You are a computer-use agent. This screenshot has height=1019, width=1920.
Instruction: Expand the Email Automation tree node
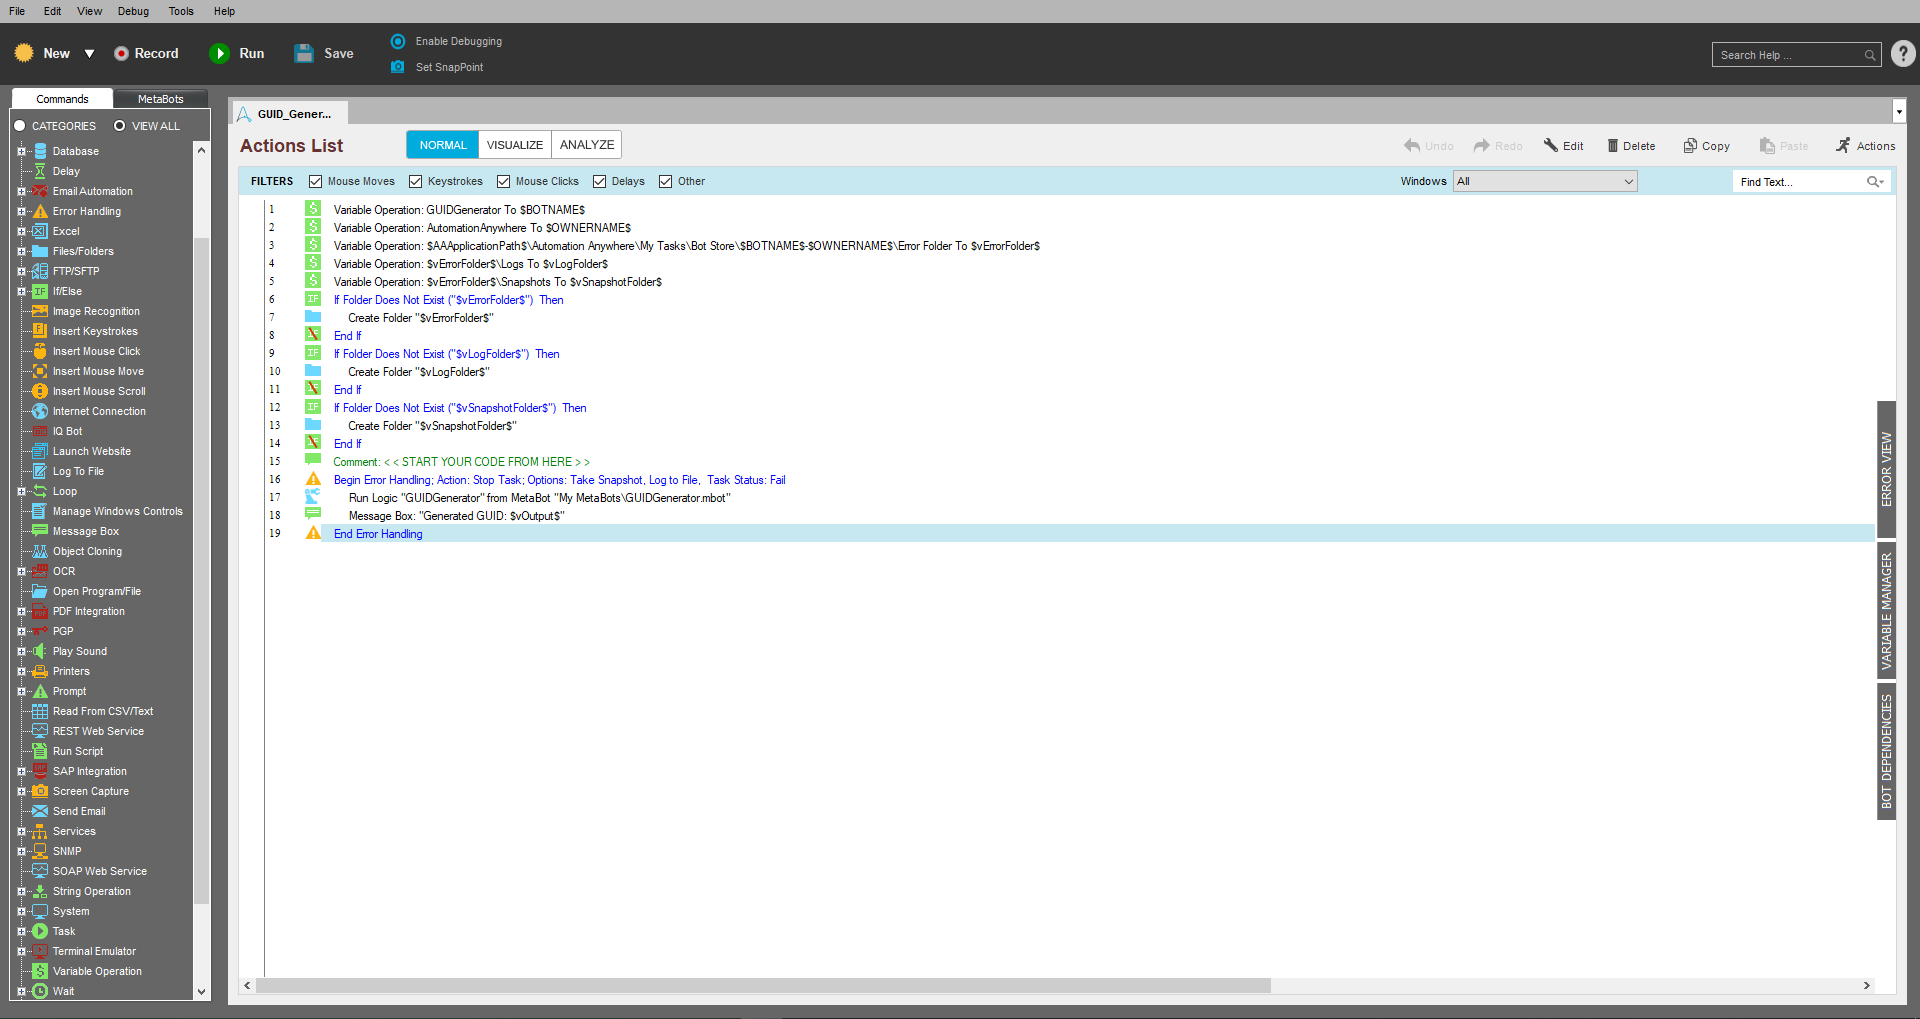(x=21, y=191)
